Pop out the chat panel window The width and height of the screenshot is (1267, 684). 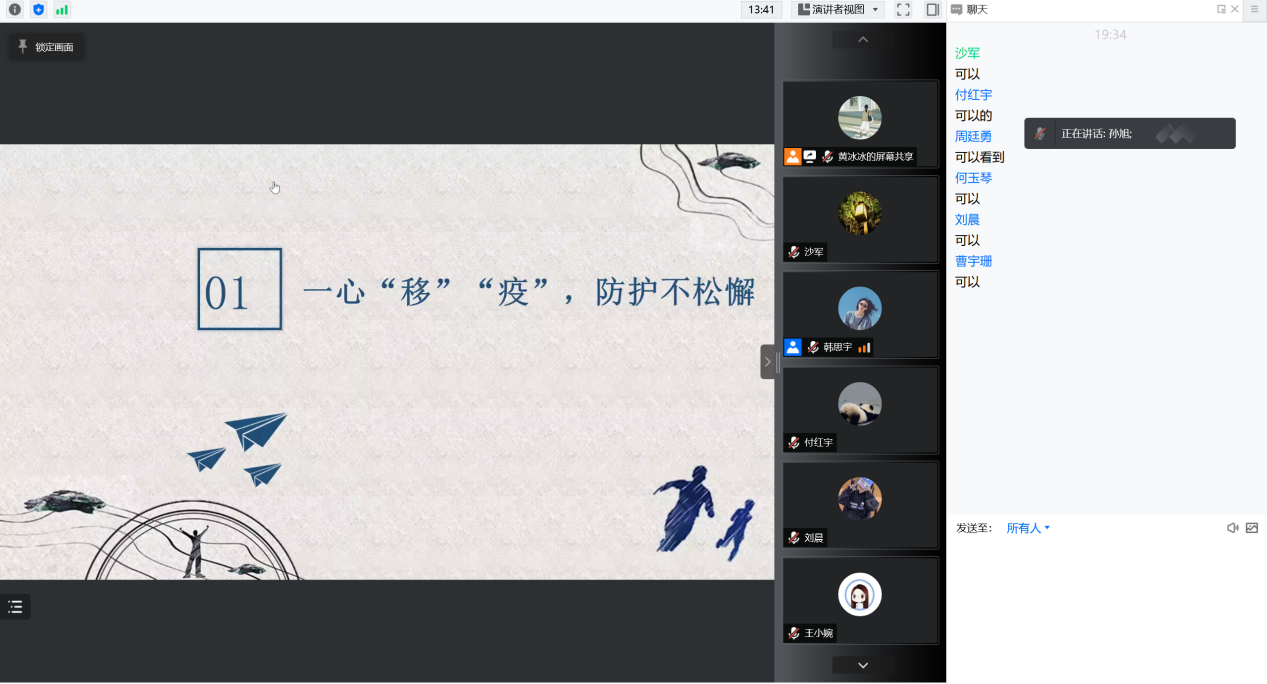pos(1221,9)
